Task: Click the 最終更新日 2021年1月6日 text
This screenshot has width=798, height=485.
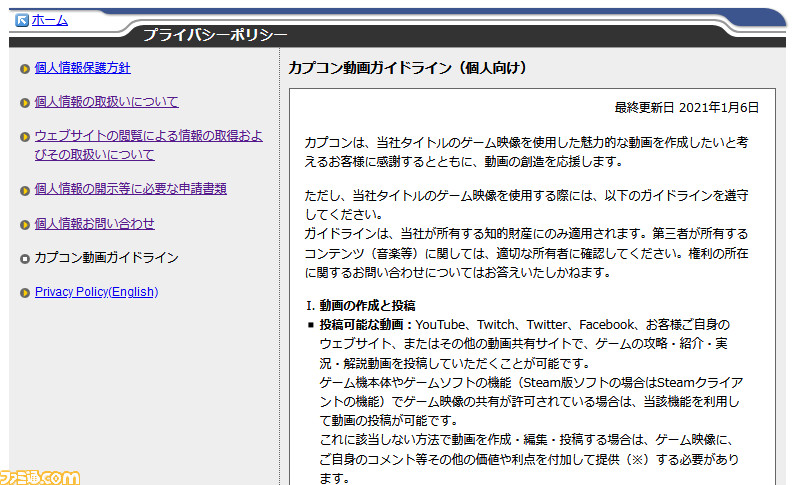Action: 687,107
